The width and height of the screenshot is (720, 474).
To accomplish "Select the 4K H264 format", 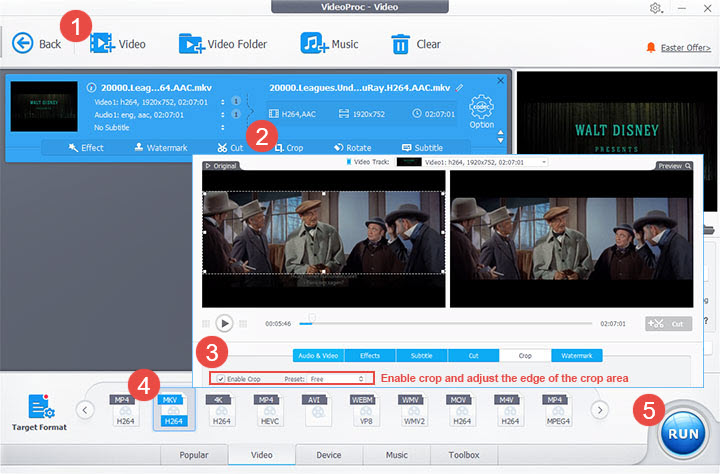I will pos(221,410).
